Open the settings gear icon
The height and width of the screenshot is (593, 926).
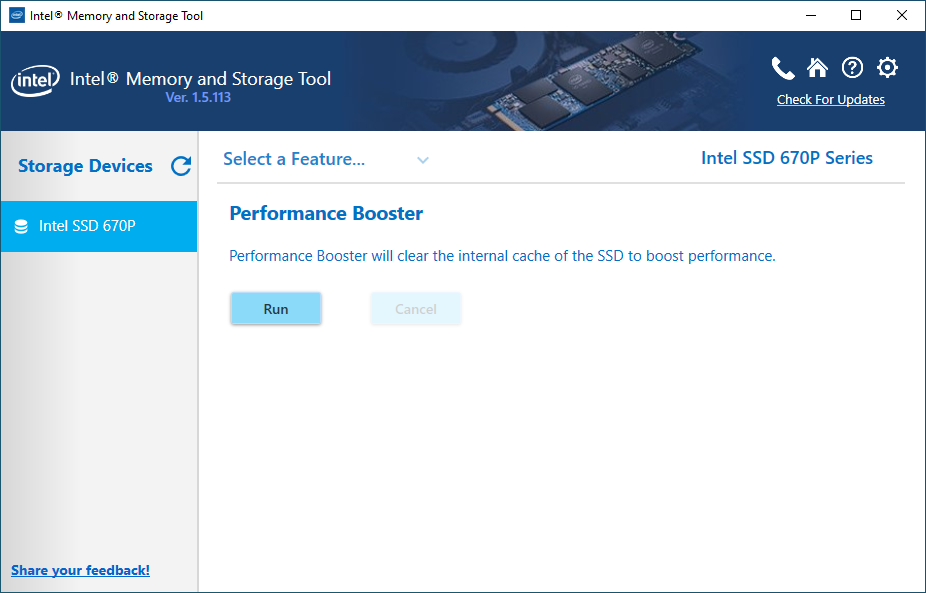887,67
